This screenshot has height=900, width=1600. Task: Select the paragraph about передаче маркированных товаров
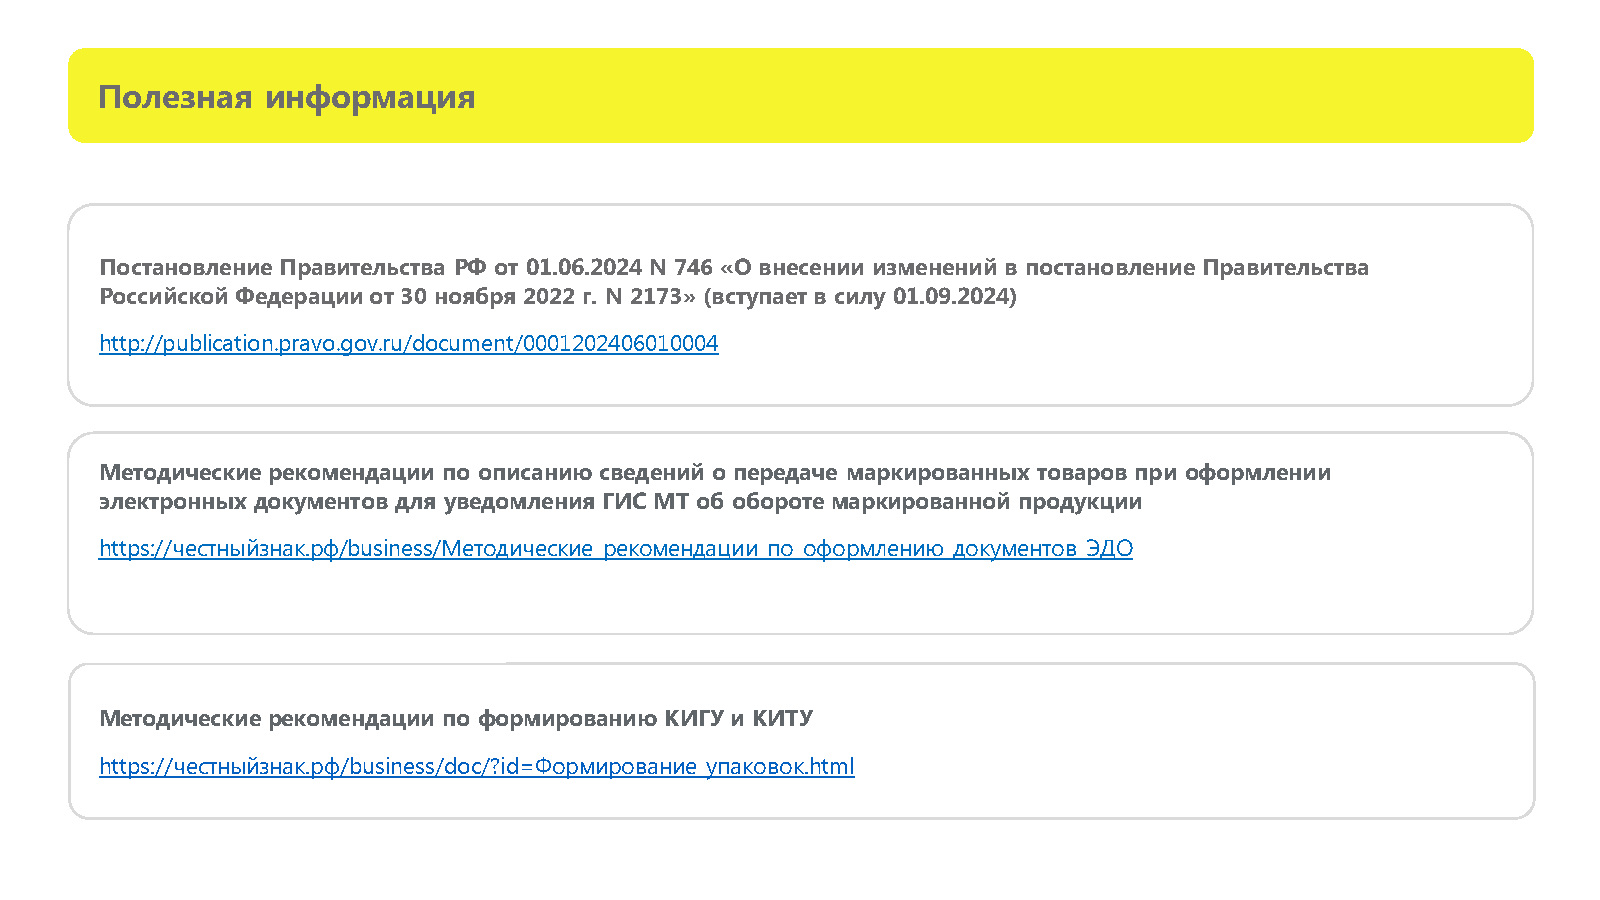[715, 487]
